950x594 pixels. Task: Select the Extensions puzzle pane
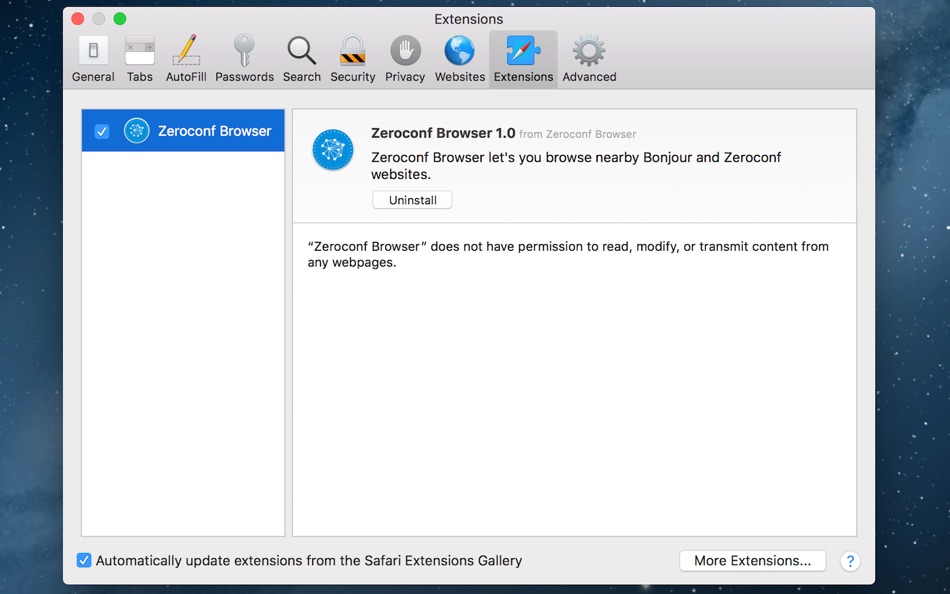pos(523,59)
